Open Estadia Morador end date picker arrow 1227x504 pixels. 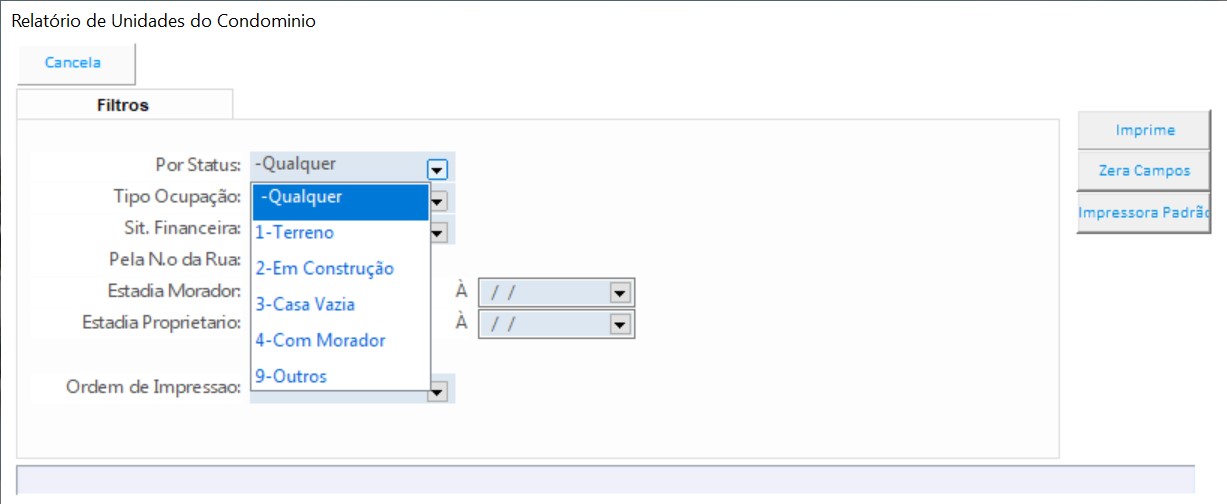coord(620,293)
